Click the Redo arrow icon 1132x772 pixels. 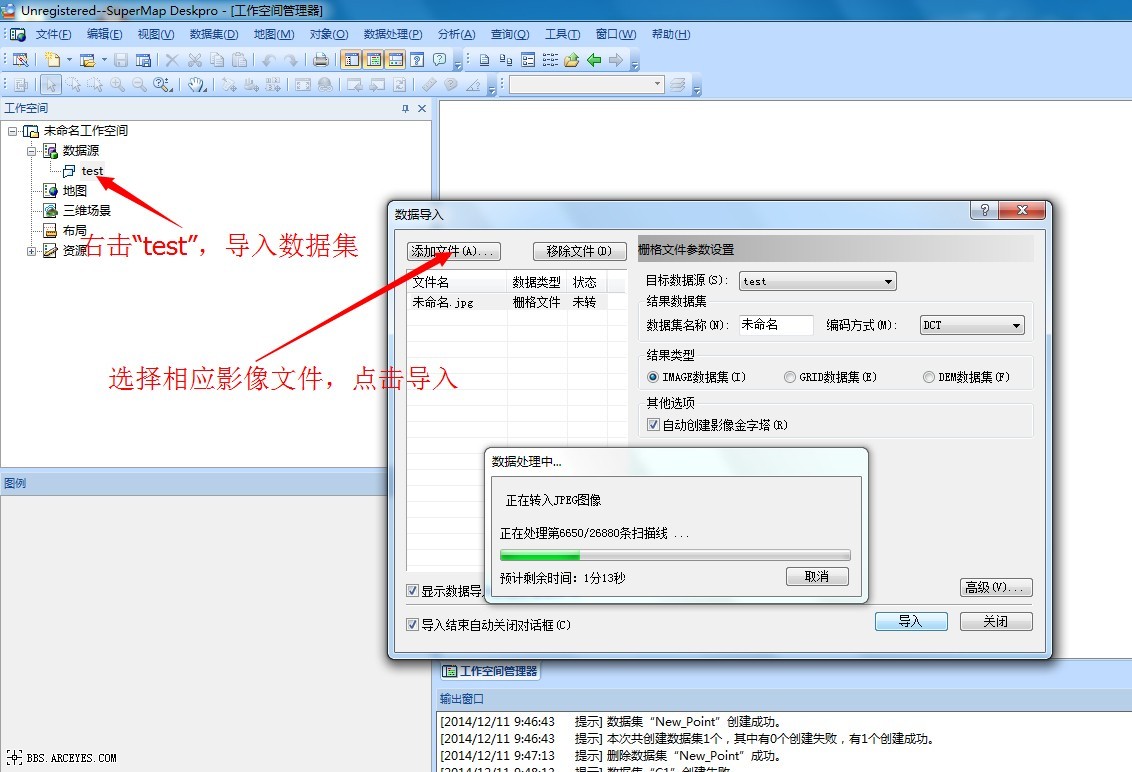click(290, 60)
